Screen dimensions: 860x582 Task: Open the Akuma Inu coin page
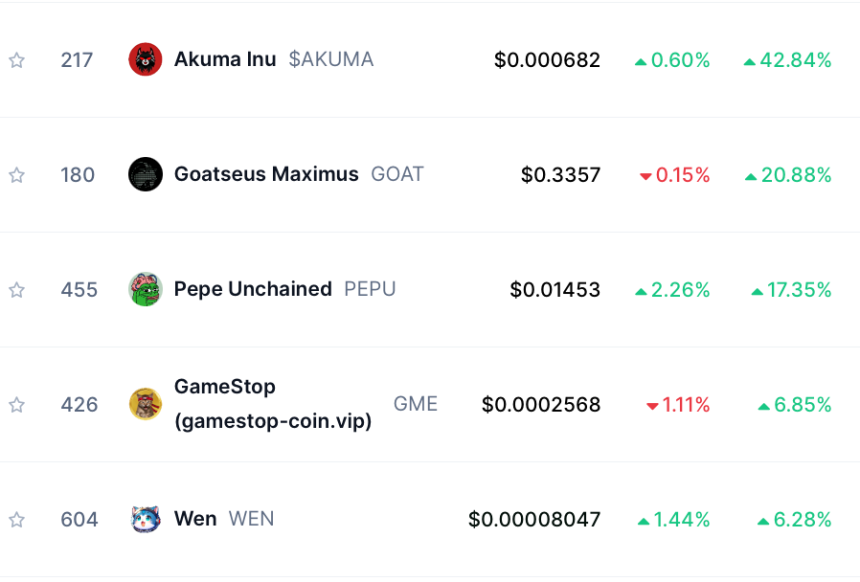225,59
